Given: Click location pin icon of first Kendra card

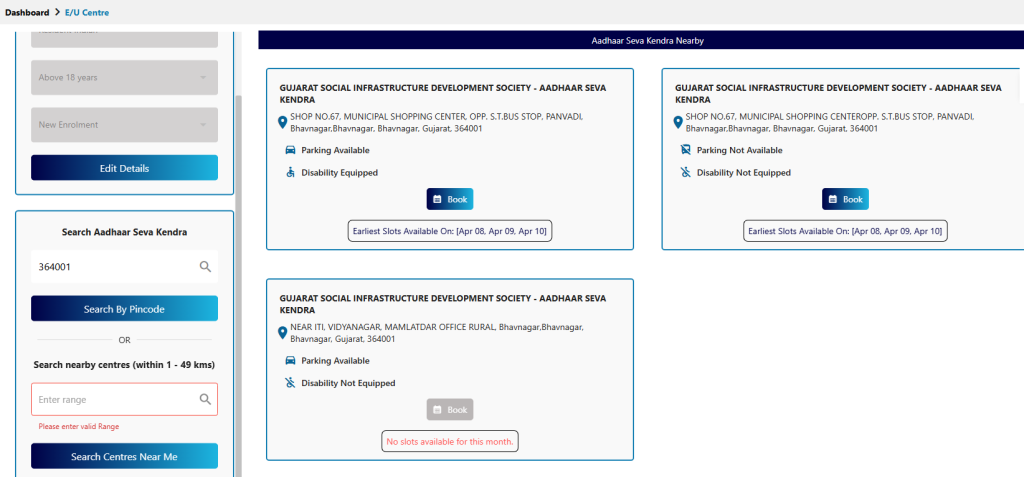Looking at the screenshot, I should click(x=283, y=122).
